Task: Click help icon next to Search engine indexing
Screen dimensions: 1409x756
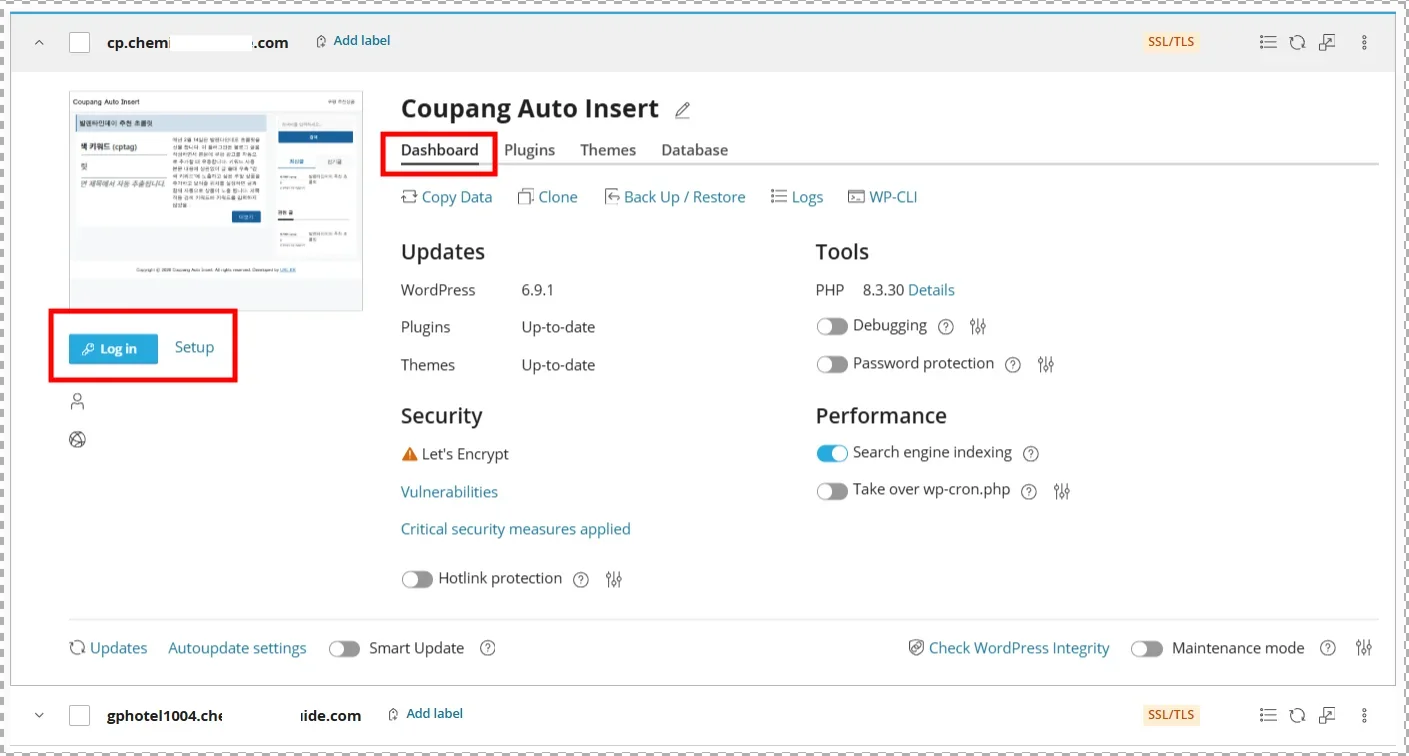Action: click(x=1031, y=453)
